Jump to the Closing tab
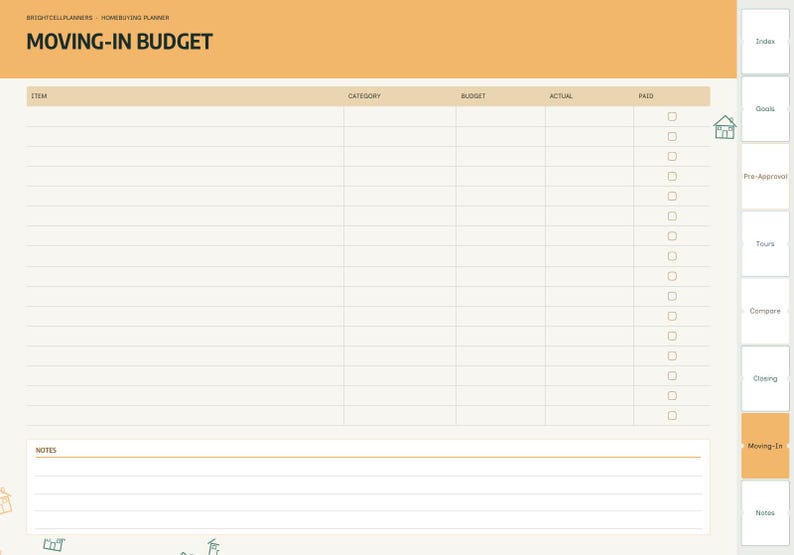 point(765,378)
